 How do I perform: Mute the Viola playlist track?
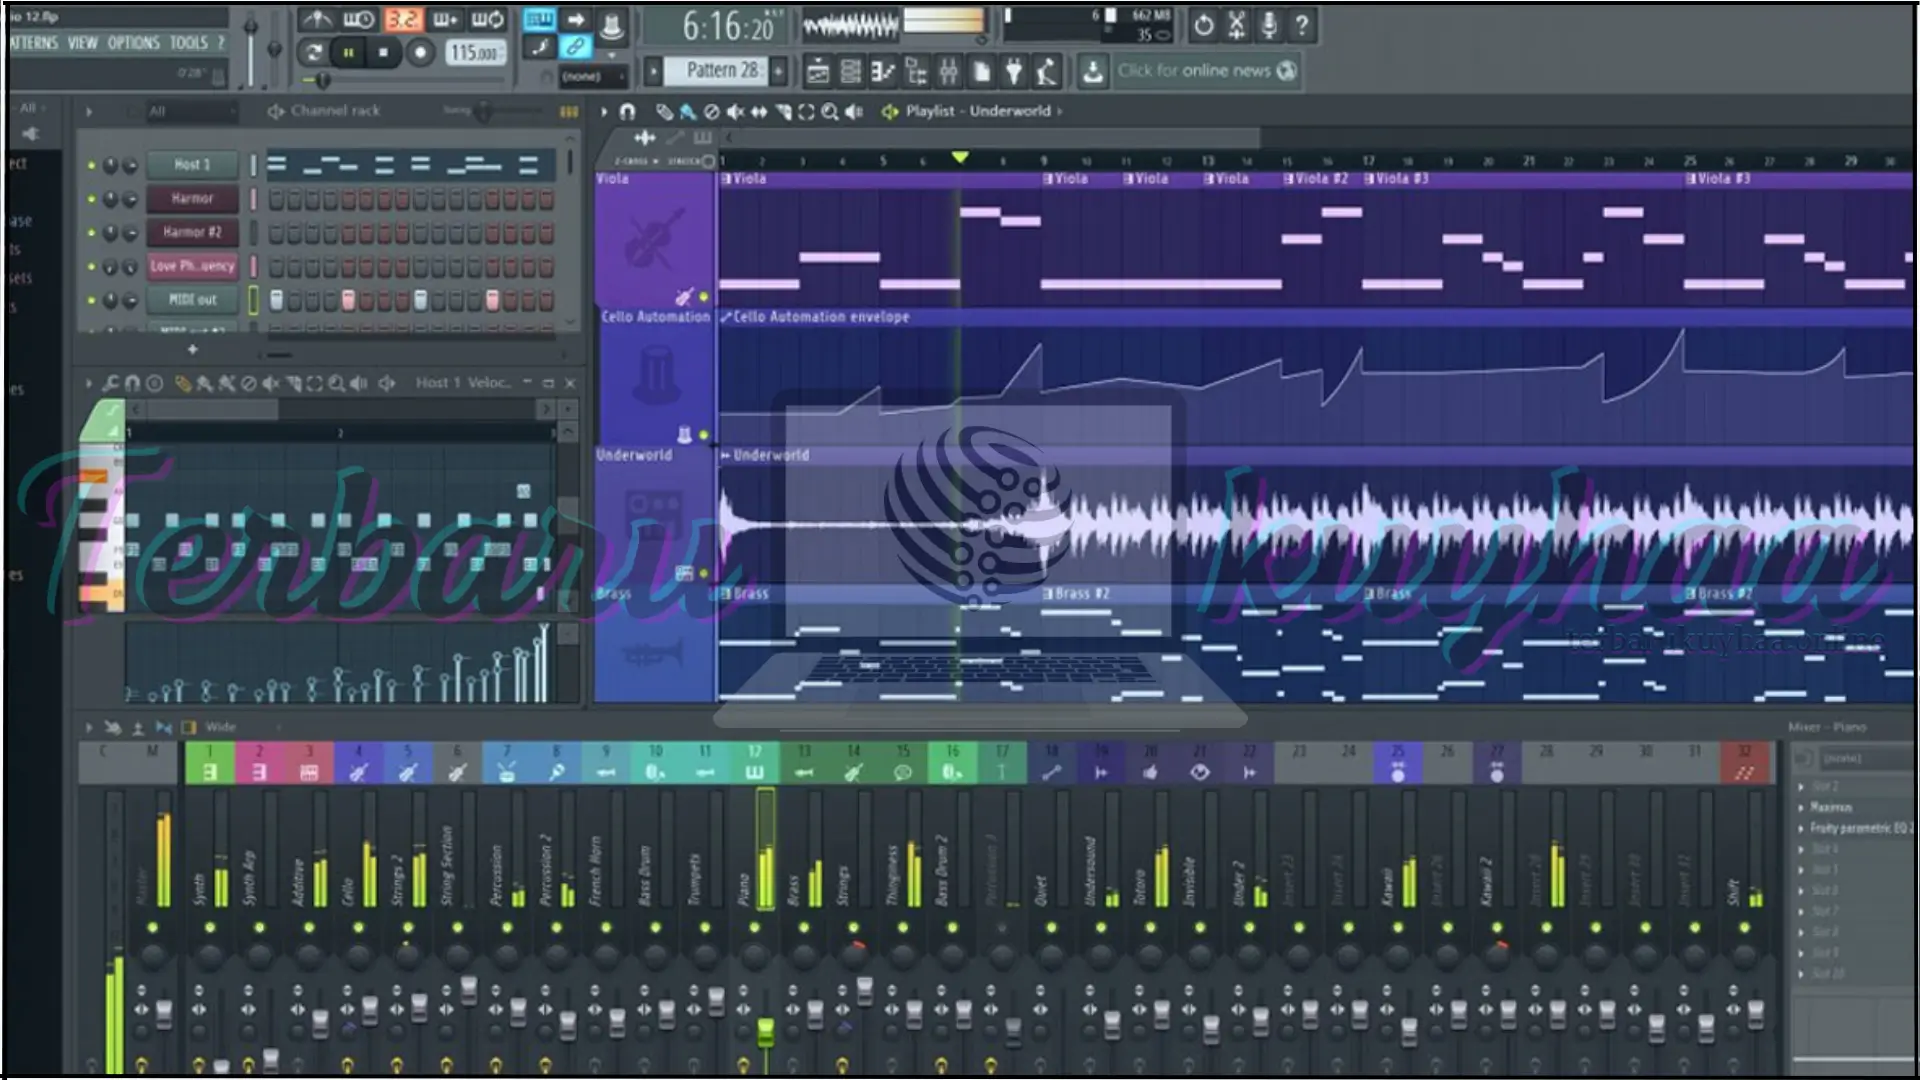(704, 297)
